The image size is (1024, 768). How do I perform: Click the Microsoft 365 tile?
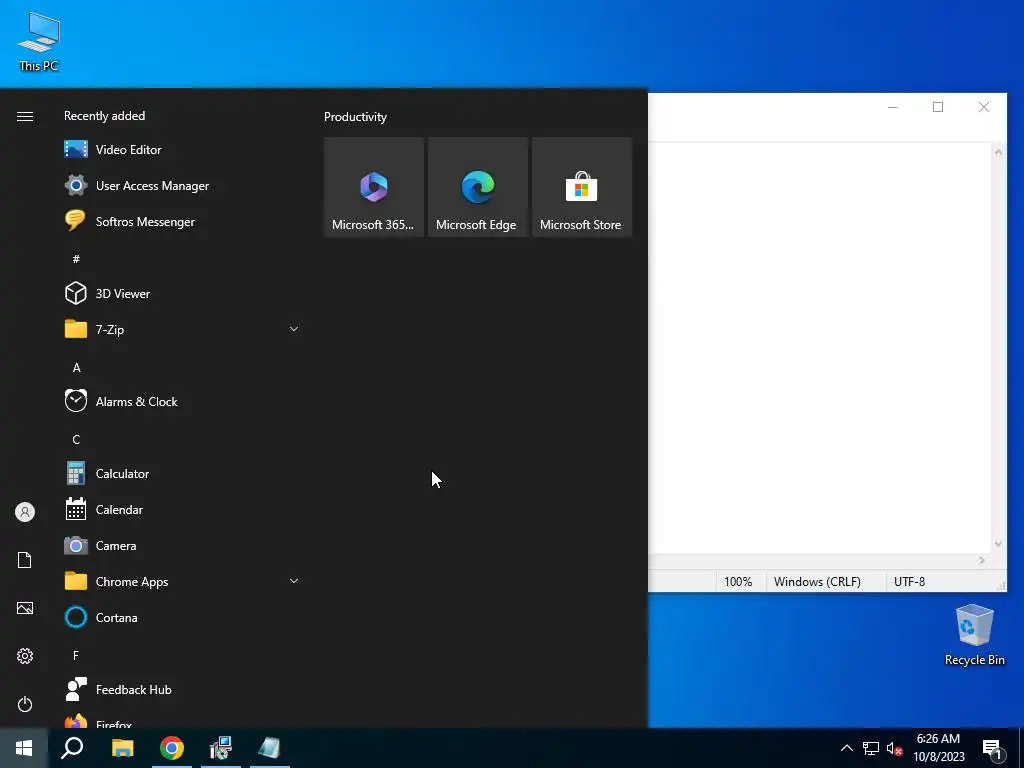point(374,187)
